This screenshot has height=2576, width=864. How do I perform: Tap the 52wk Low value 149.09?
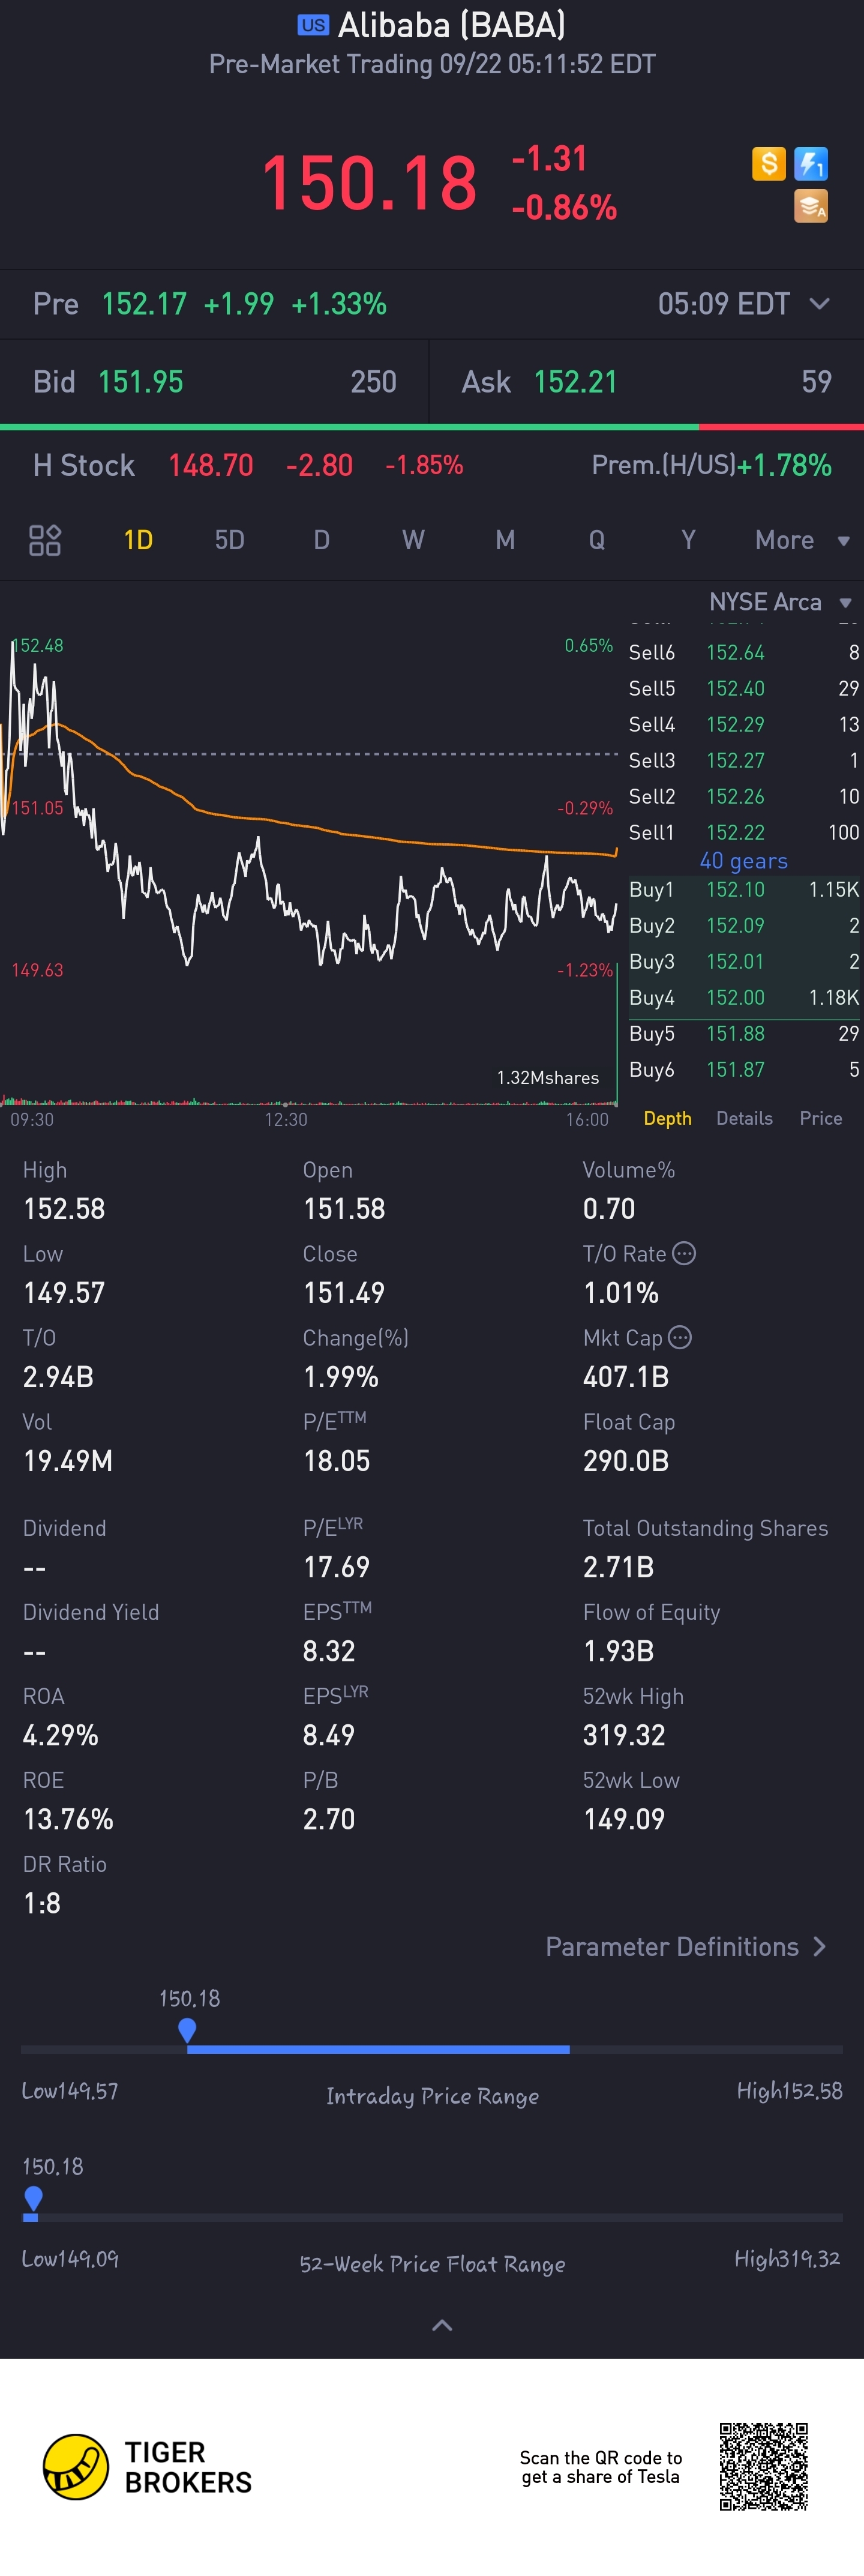624,1819
